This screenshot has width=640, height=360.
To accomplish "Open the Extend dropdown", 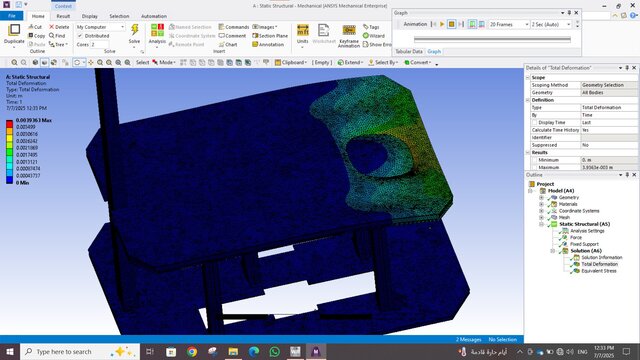I will pyautogui.click(x=350, y=62).
